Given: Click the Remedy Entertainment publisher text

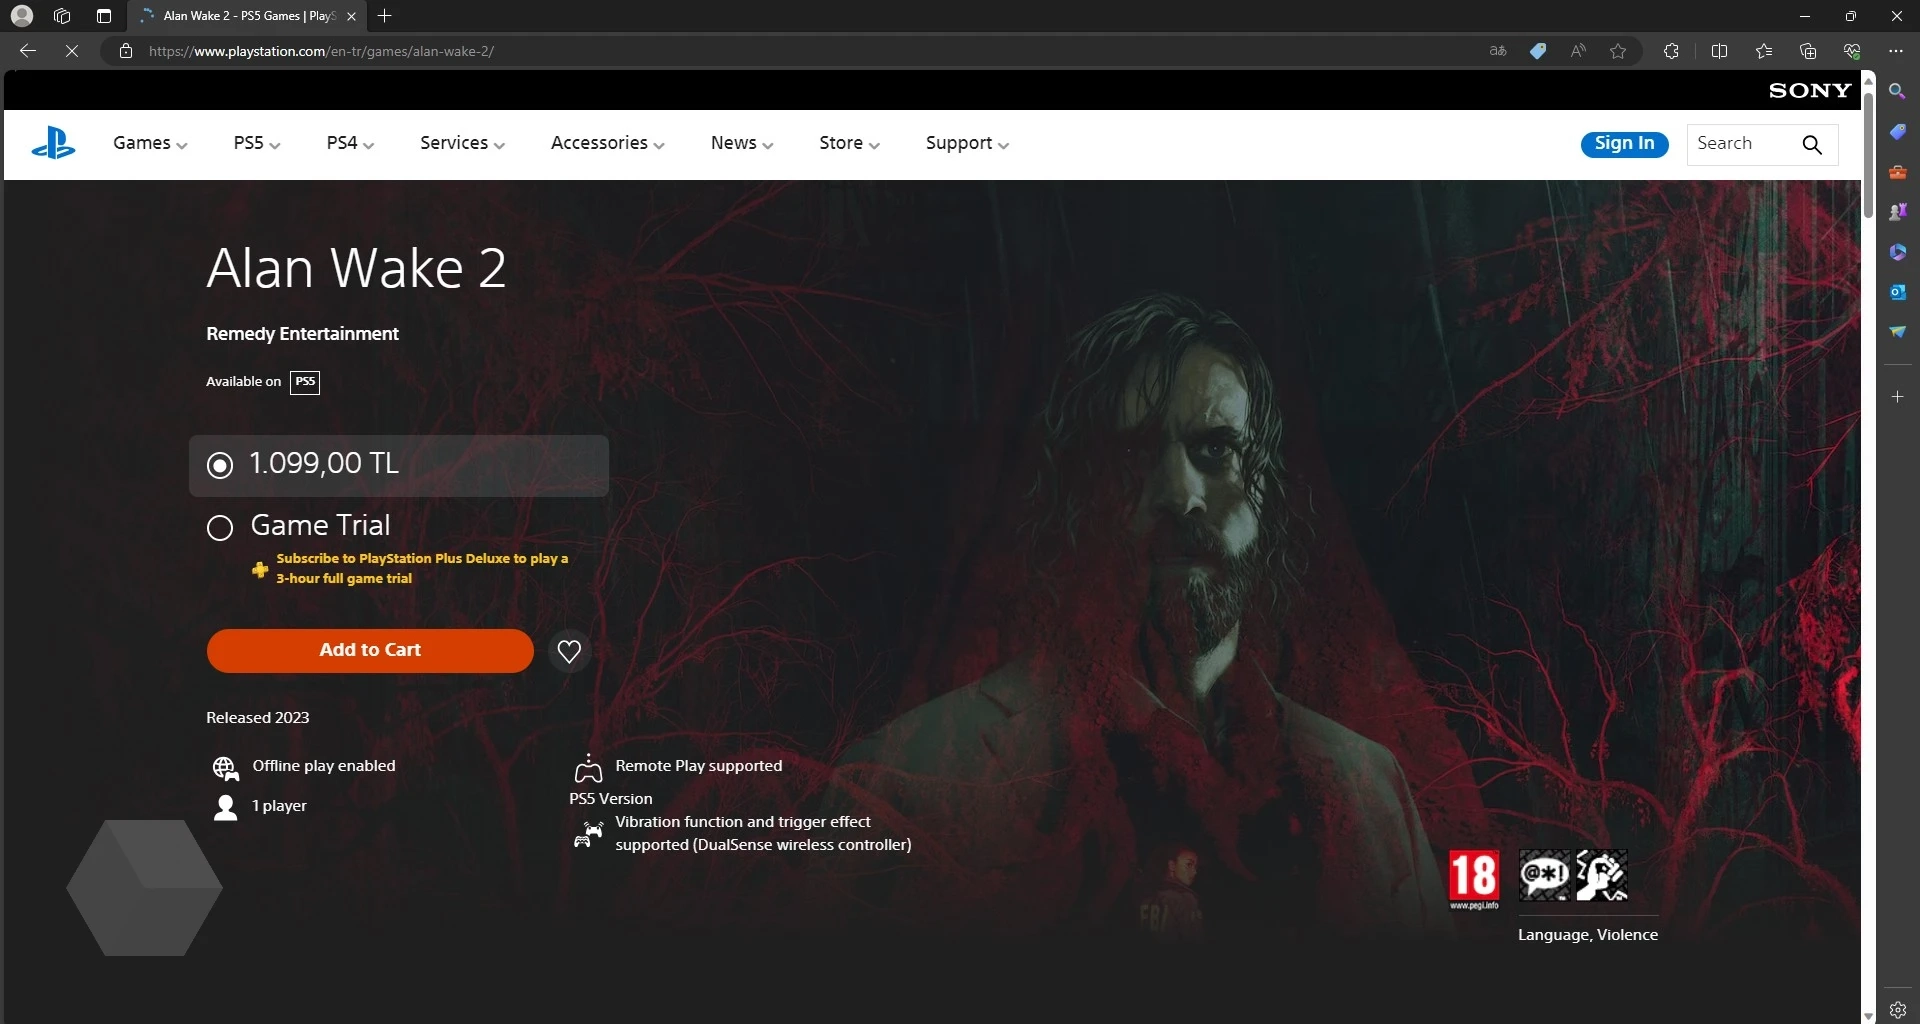Looking at the screenshot, I should (302, 334).
